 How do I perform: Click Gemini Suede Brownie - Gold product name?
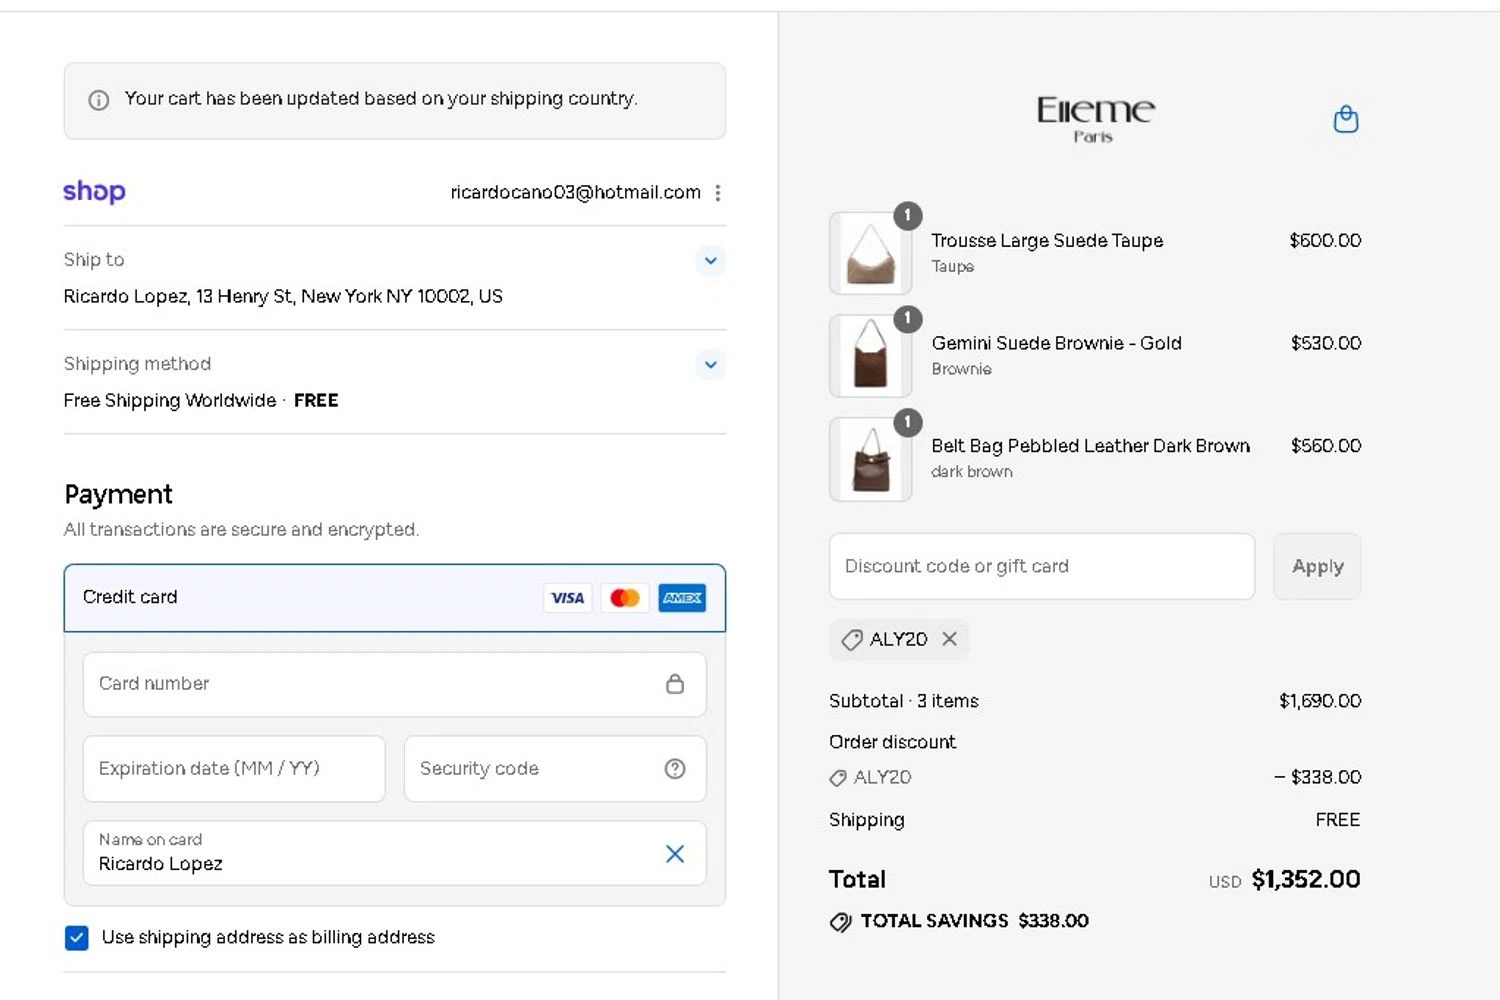[1057, 344]
